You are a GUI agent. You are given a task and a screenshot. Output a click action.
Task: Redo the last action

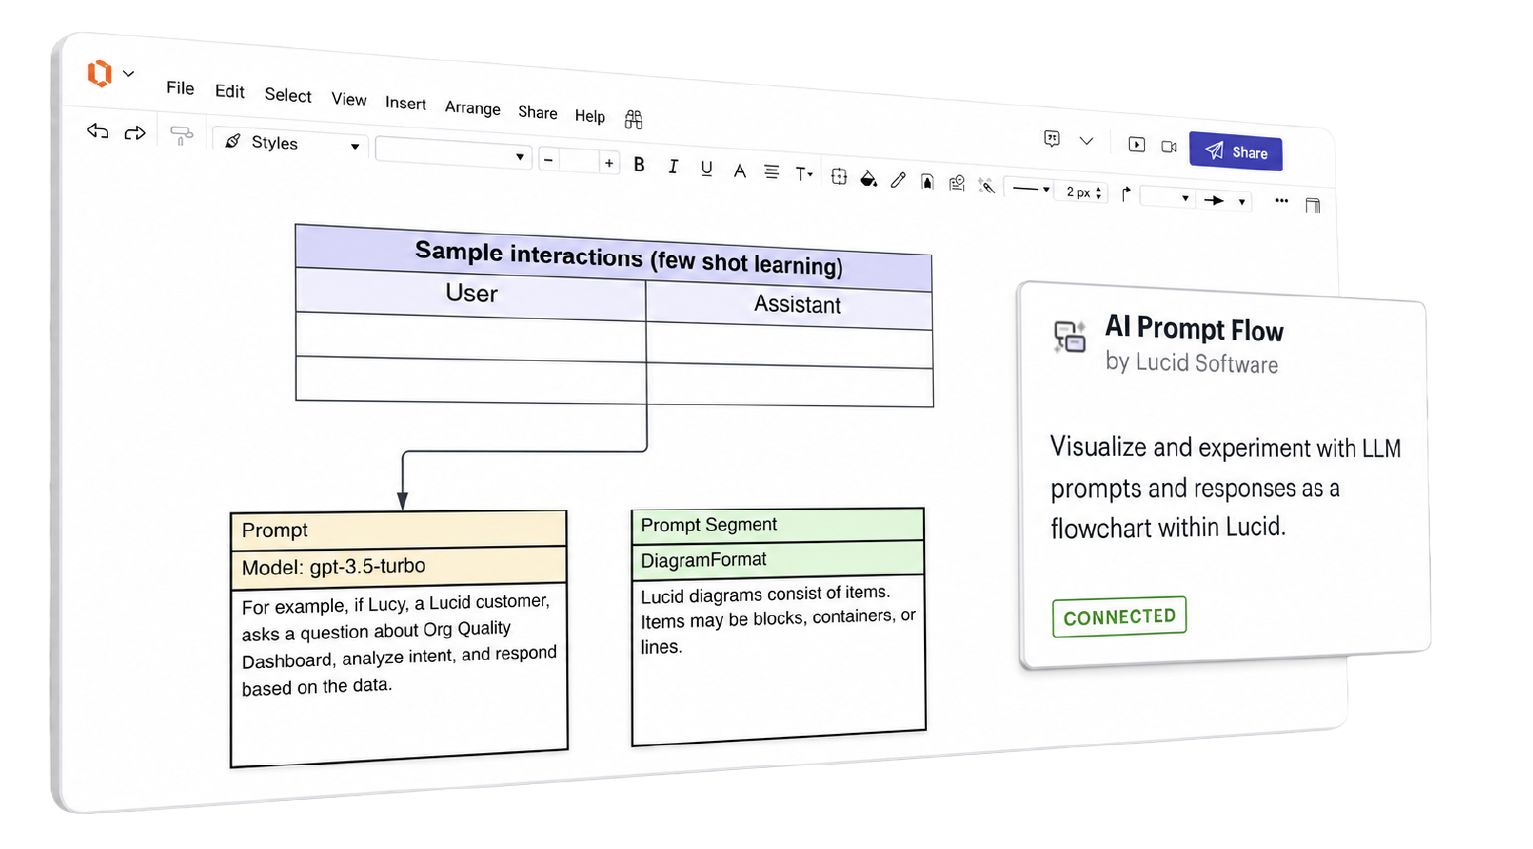pyautogui.click(x=135, y=133)
